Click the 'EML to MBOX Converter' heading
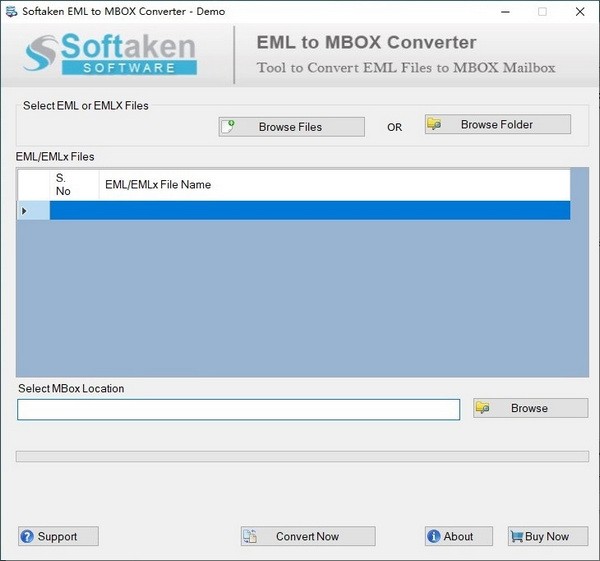The image size is (600, 561). [367, 42]
